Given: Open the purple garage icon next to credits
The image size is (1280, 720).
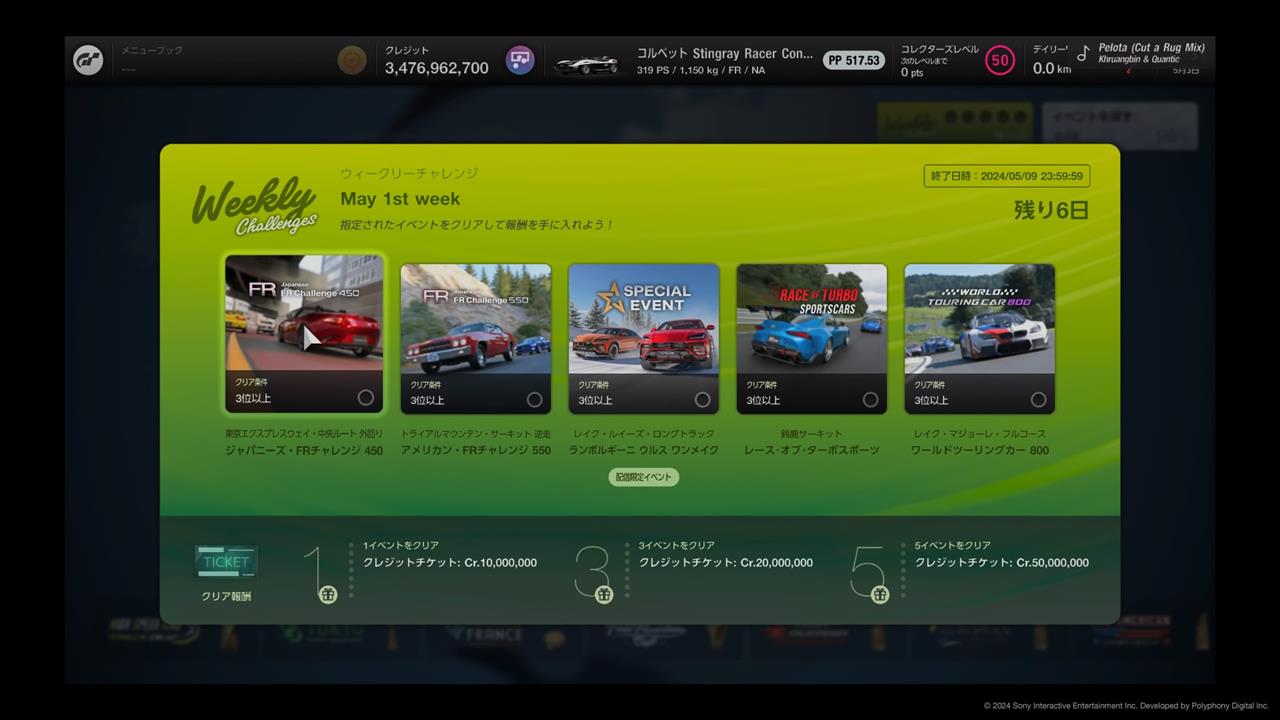Looking at the screenshot, I should click(520, 60).
